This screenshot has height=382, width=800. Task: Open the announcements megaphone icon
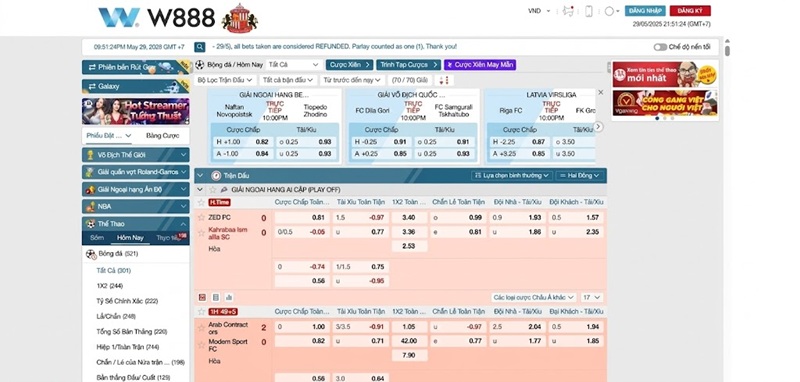coord(568,11)
